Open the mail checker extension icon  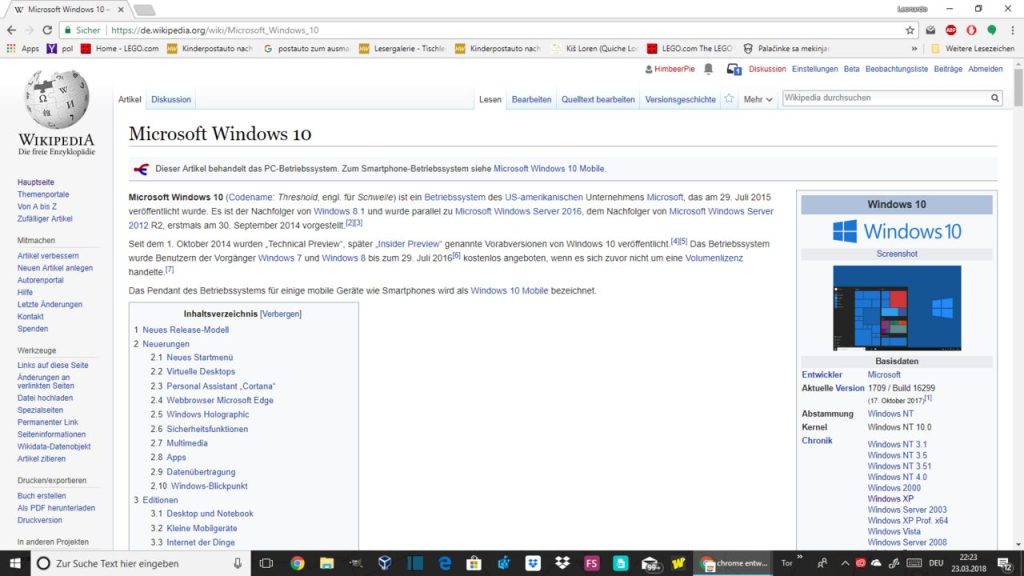tap(931, 30)
